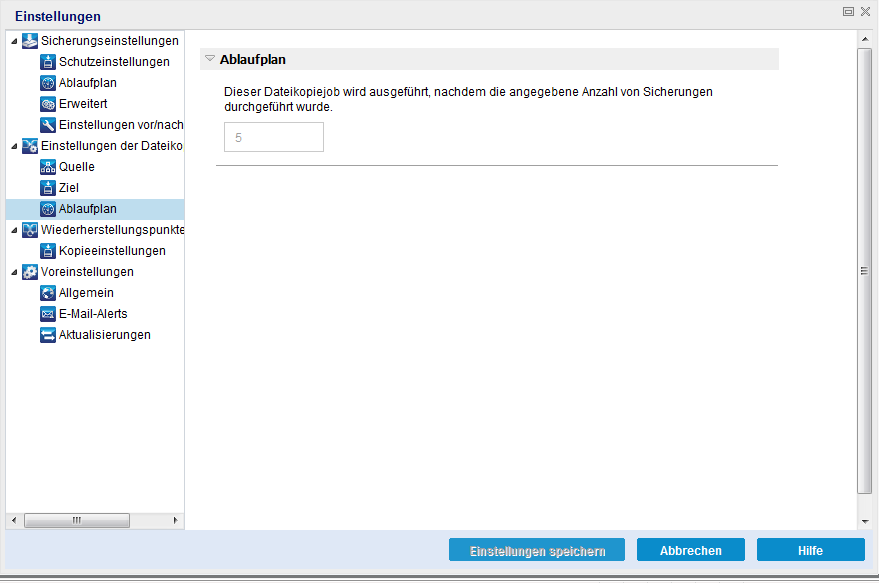879x583 pixels.
Task: Click the Allgemein globe icon
Action: (x=48, y=293)
